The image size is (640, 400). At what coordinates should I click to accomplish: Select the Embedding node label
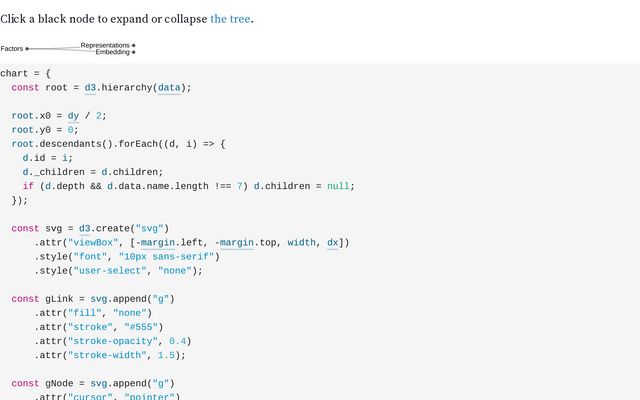click(x=113, y=52)
